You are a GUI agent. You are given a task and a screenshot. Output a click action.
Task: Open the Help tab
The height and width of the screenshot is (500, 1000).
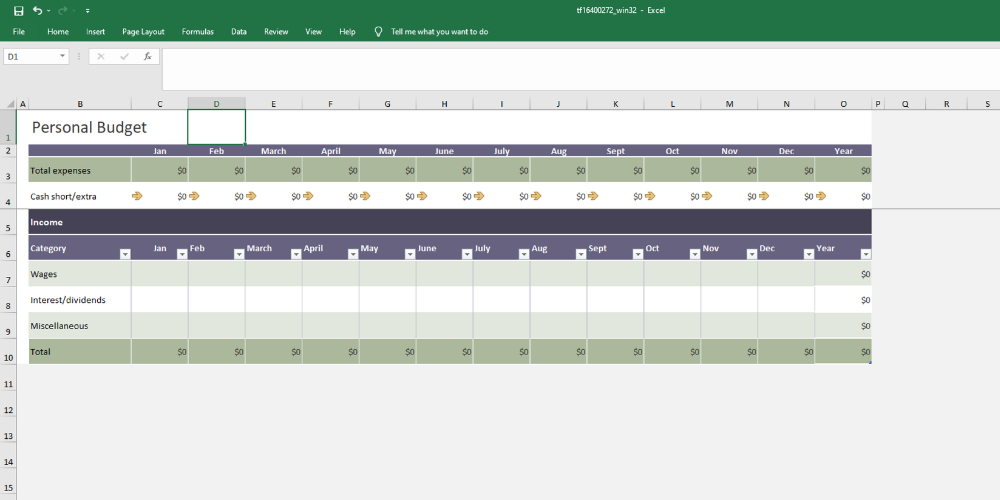click(x=348, y=31)
